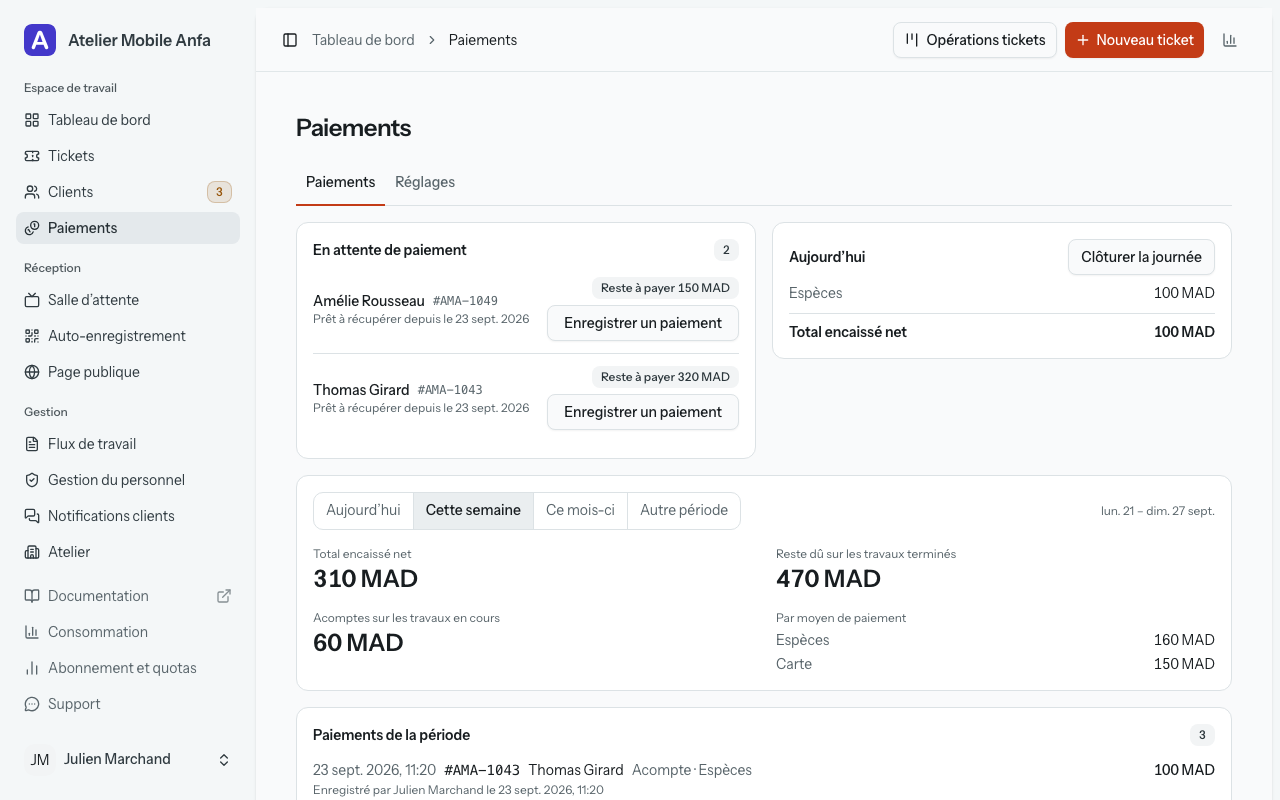Click the external link icon beside Documentation
This screenshot has width=1280, height=800.
[x=224, y=596]
